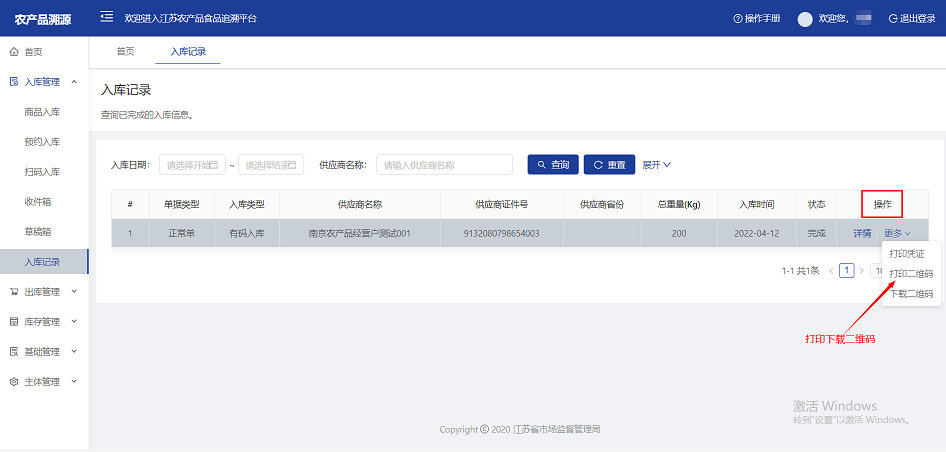Click the user avatar icon
The height and width of the screenshot is (452, 946).
coord(805,19)
